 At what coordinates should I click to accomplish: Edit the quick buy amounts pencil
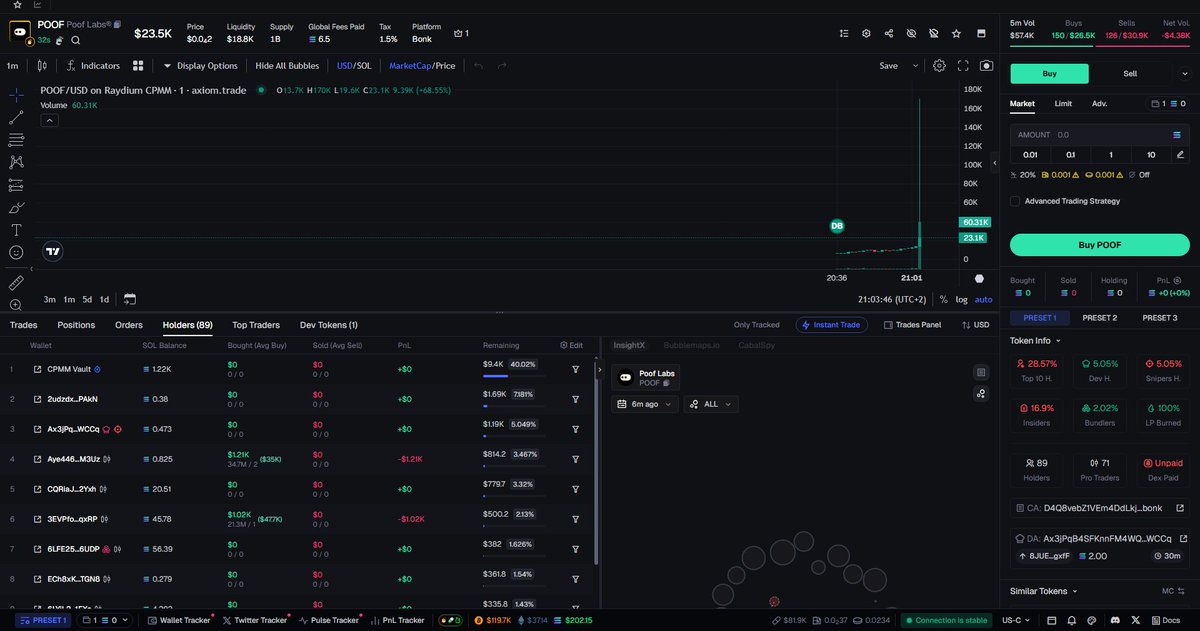1180,155
